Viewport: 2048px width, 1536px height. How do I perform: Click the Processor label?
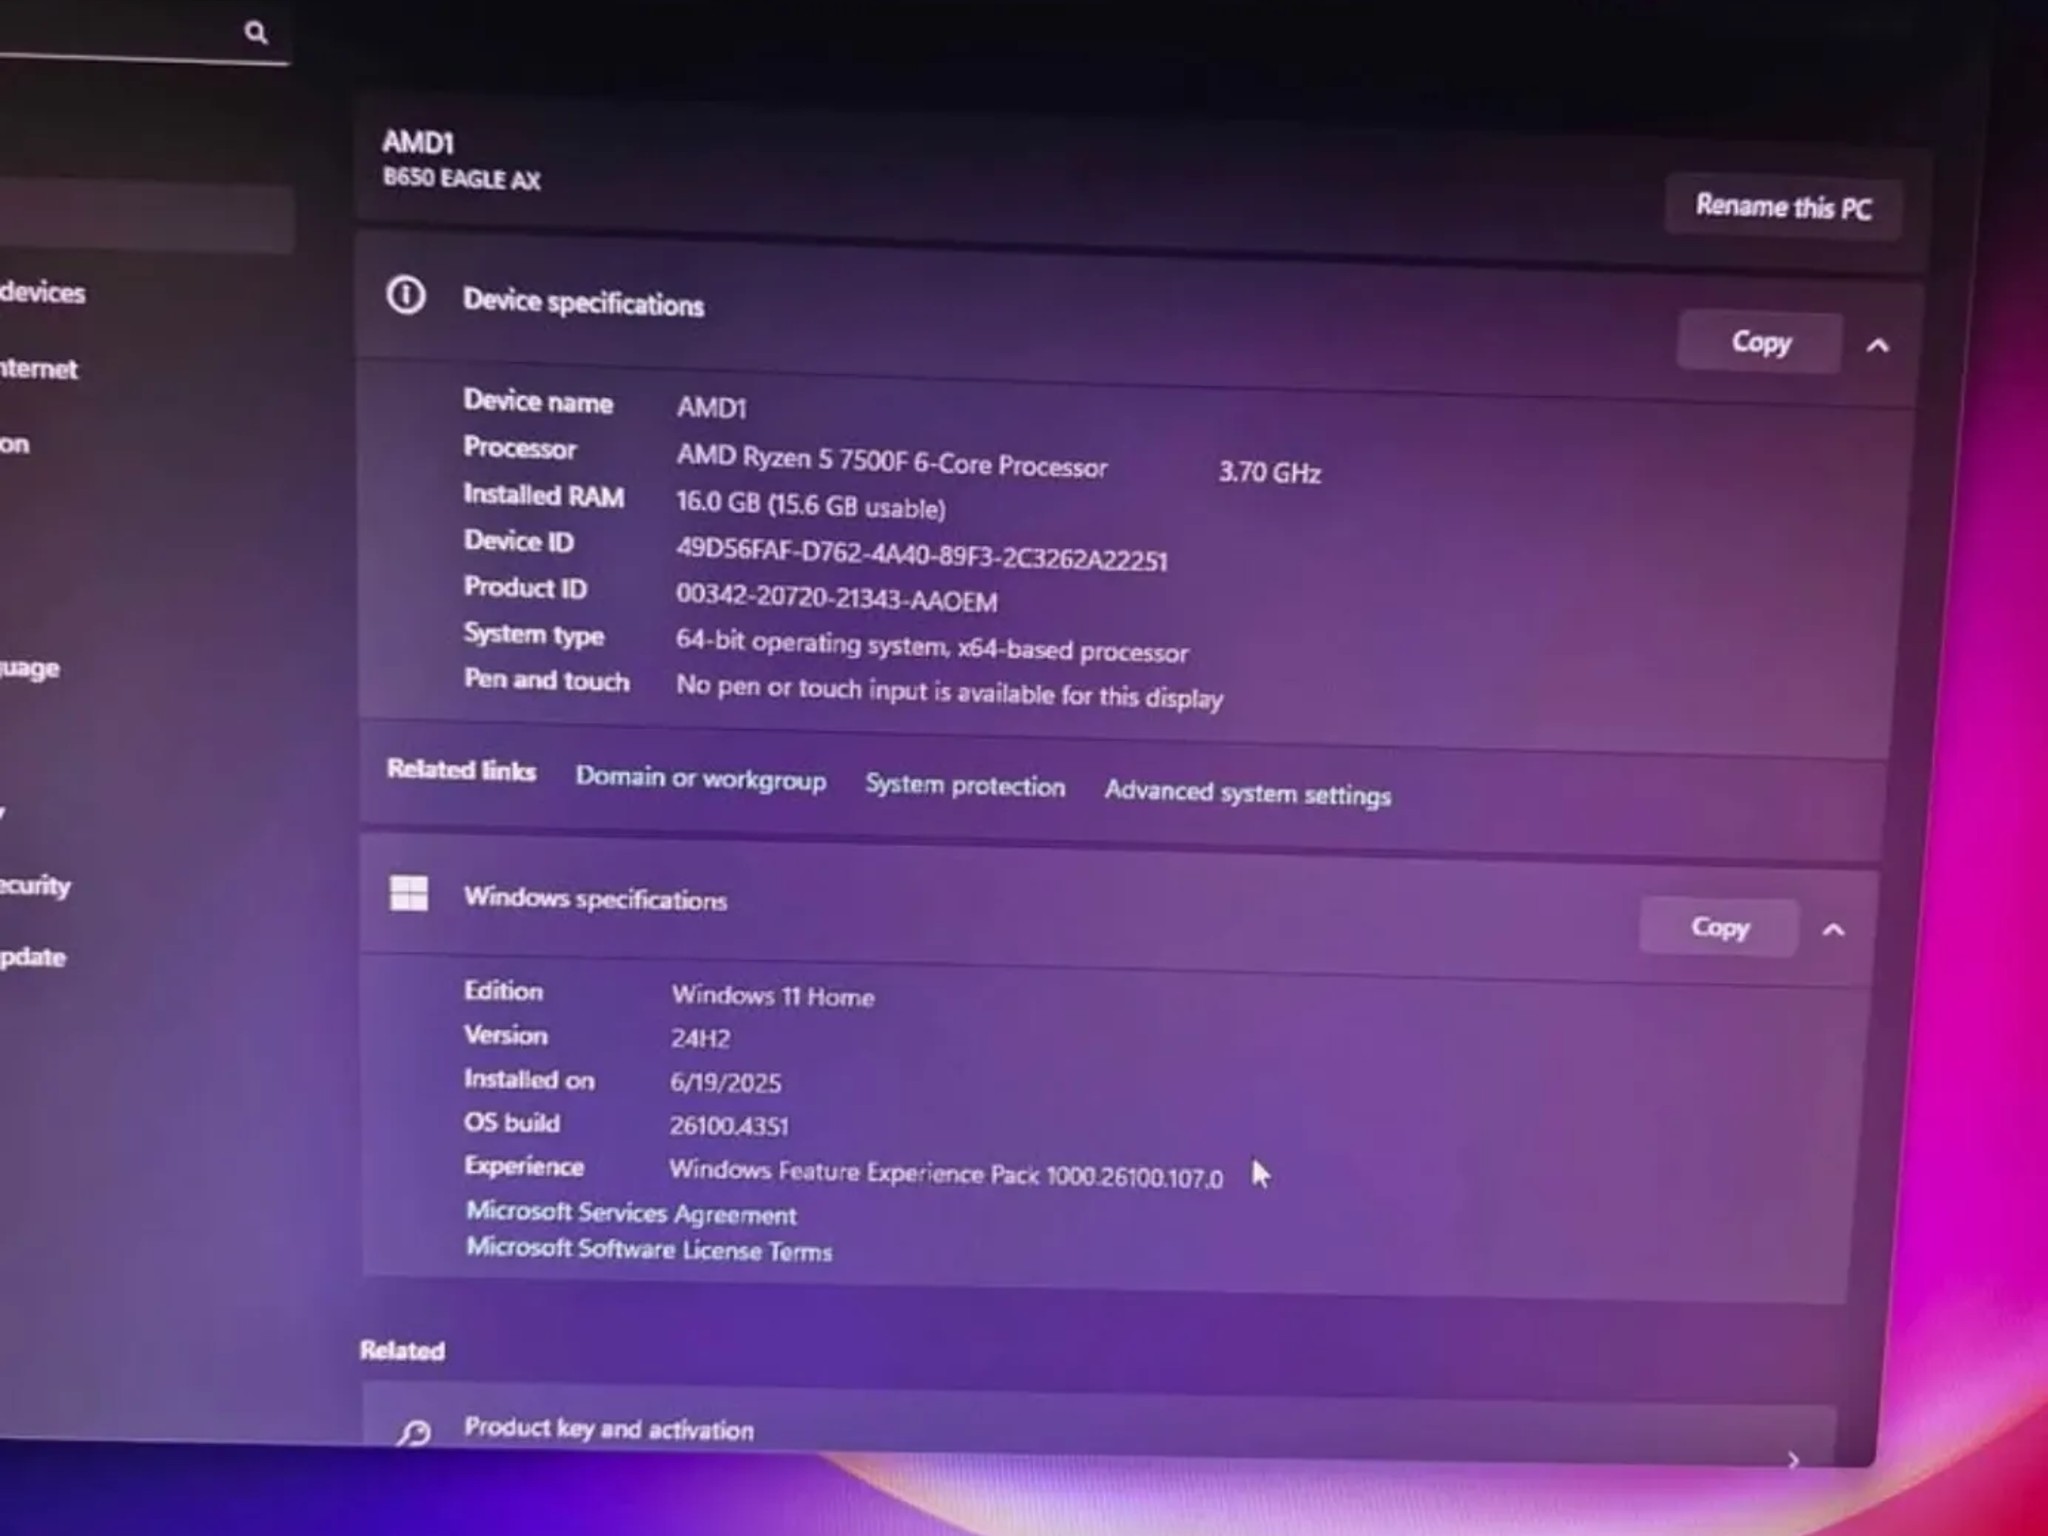pos(519,448)
